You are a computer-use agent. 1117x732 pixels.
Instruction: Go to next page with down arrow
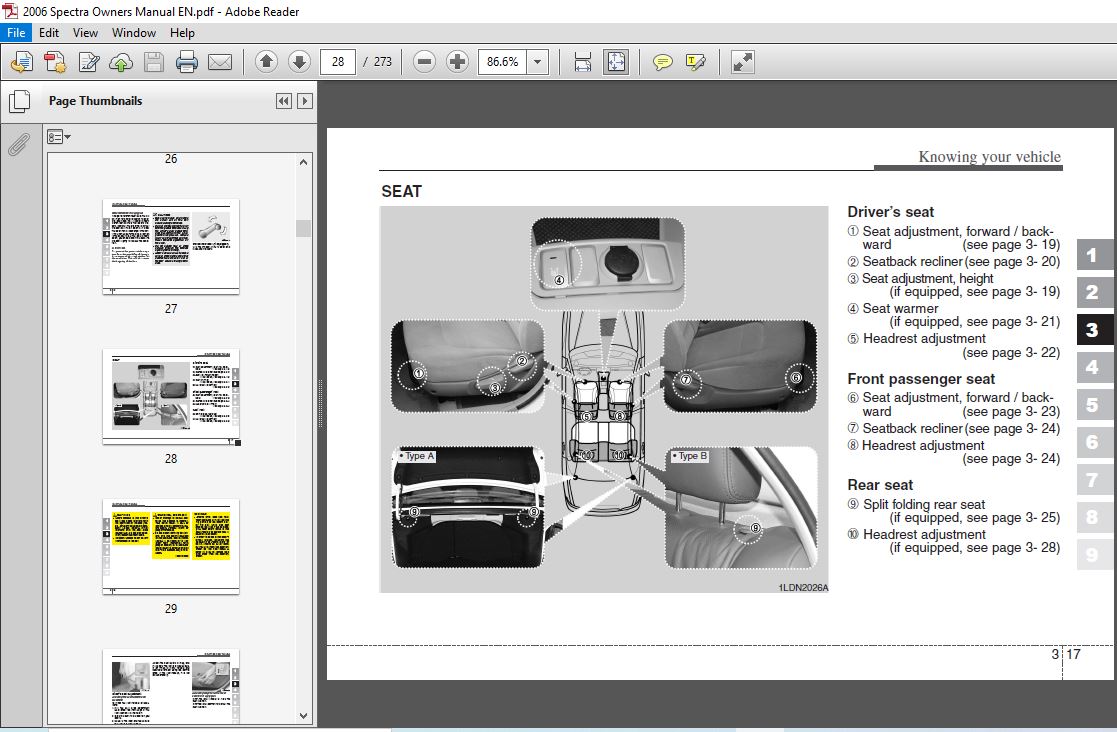[299, 62]
